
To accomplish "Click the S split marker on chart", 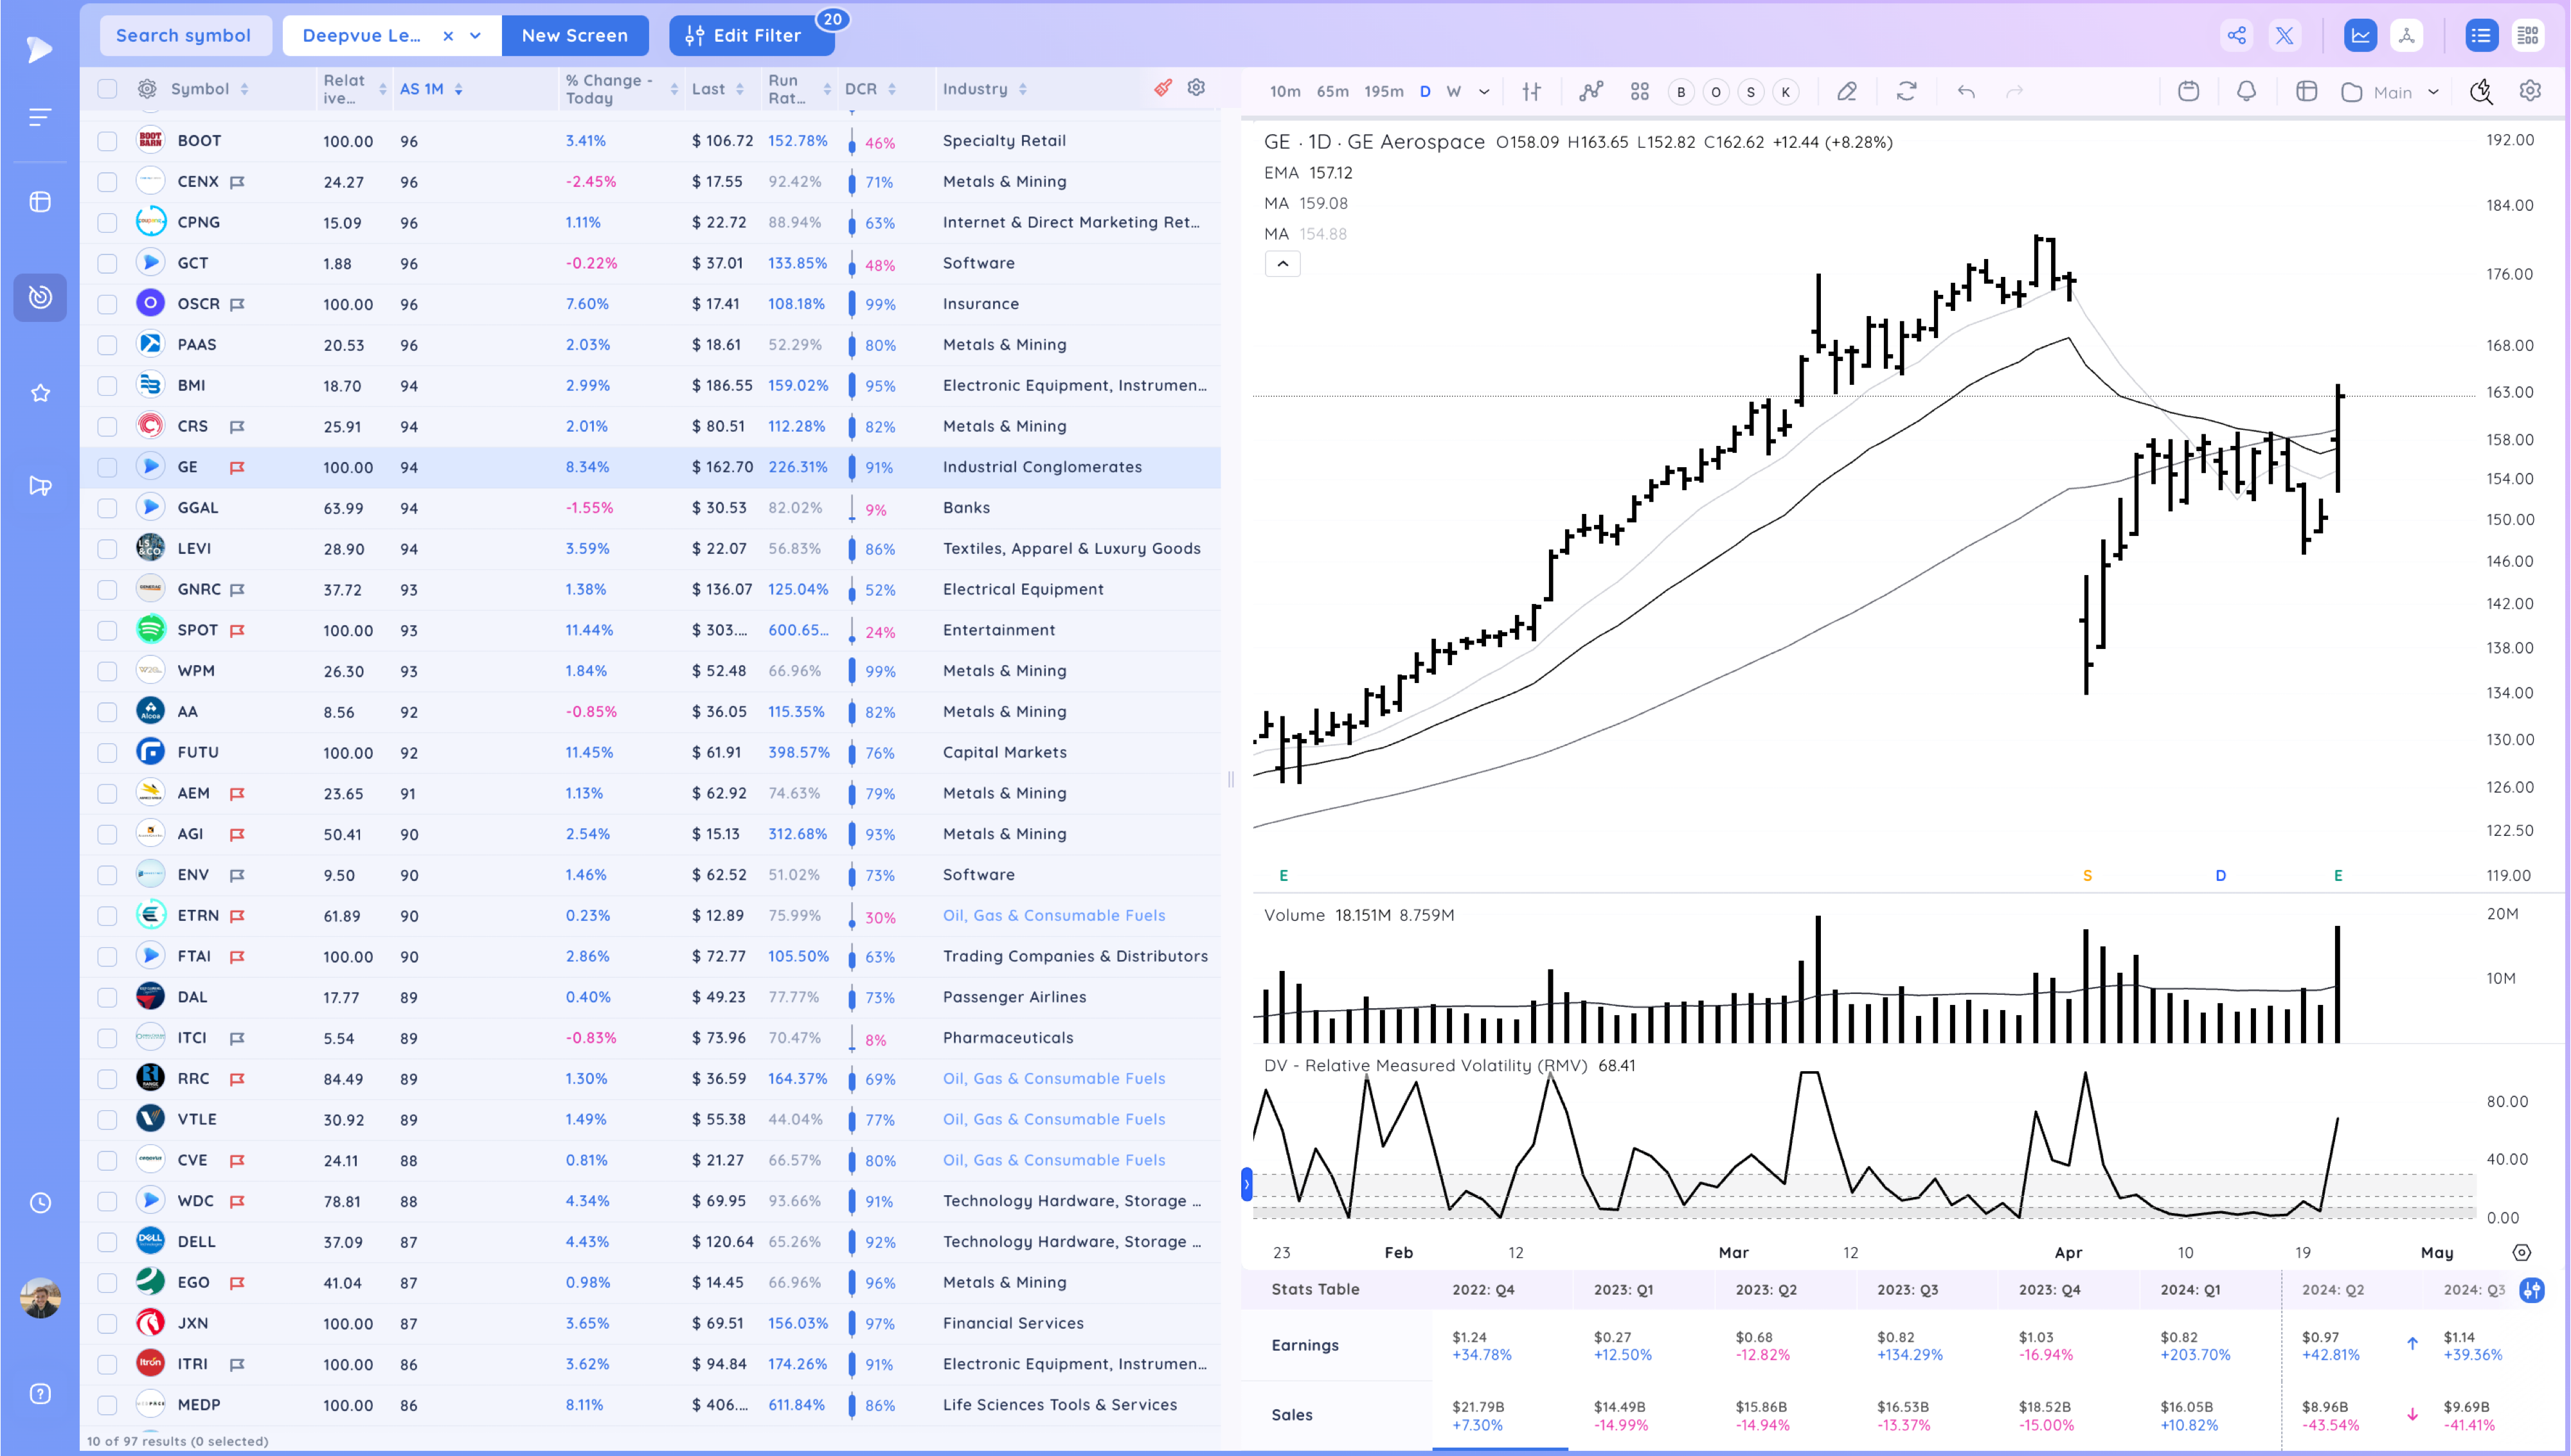I will pos(2087,876).
